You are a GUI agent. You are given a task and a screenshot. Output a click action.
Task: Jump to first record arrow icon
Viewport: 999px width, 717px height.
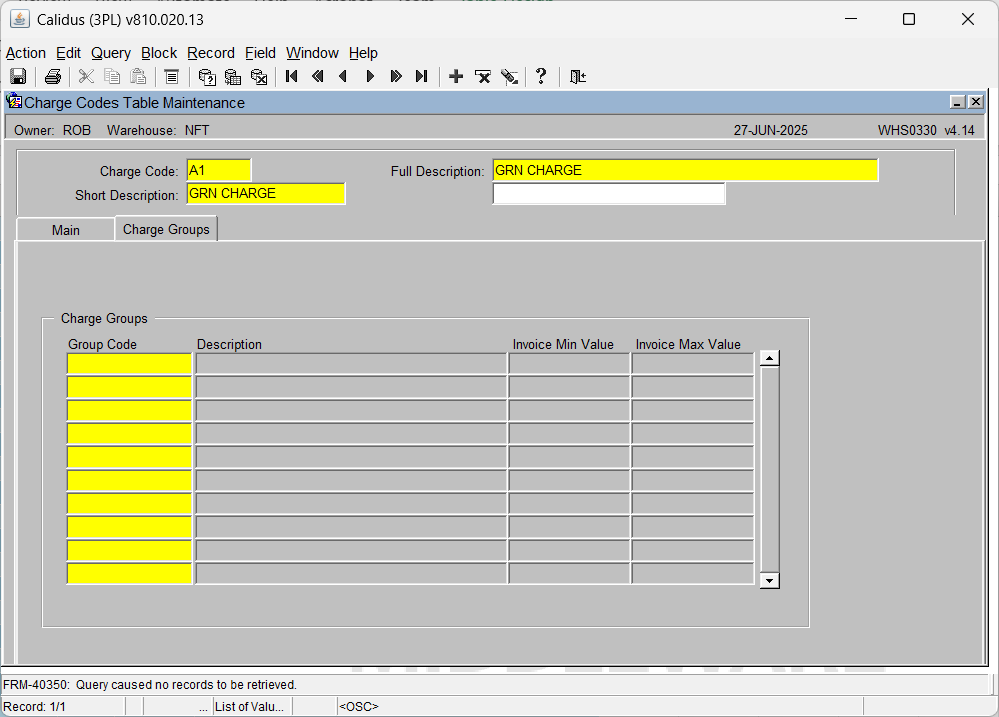292,76
